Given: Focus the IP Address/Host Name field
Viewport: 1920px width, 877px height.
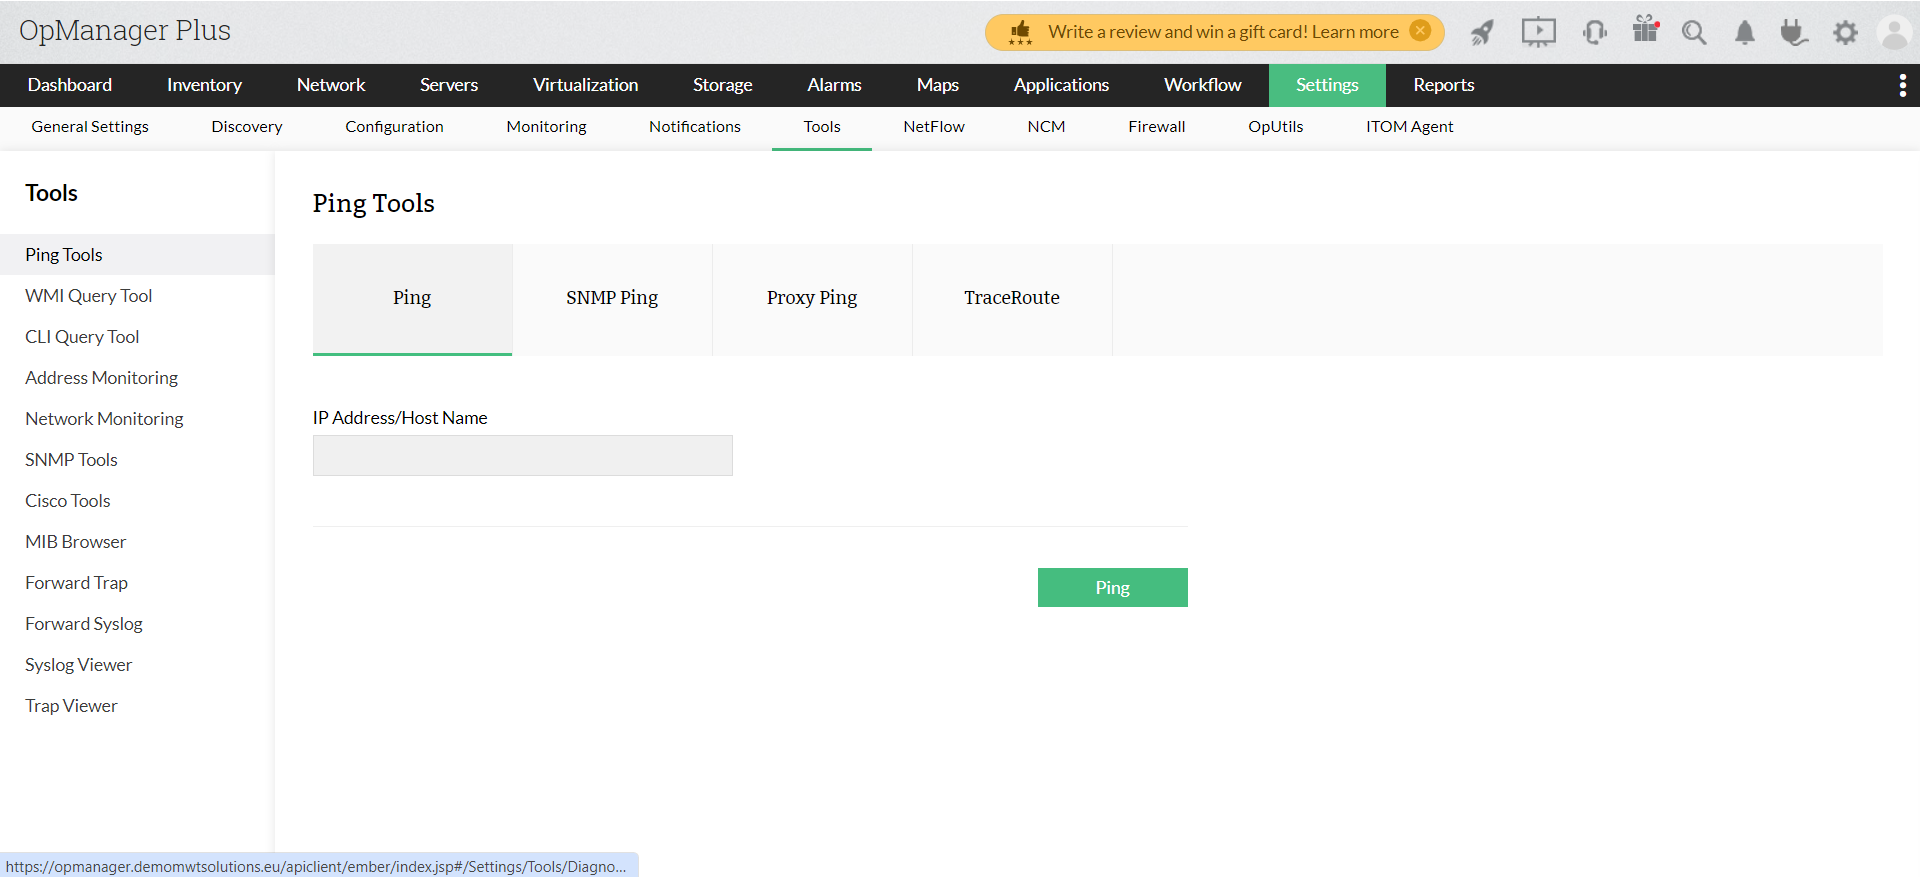Looking at the screenshot, I should [x=523, y=455].
